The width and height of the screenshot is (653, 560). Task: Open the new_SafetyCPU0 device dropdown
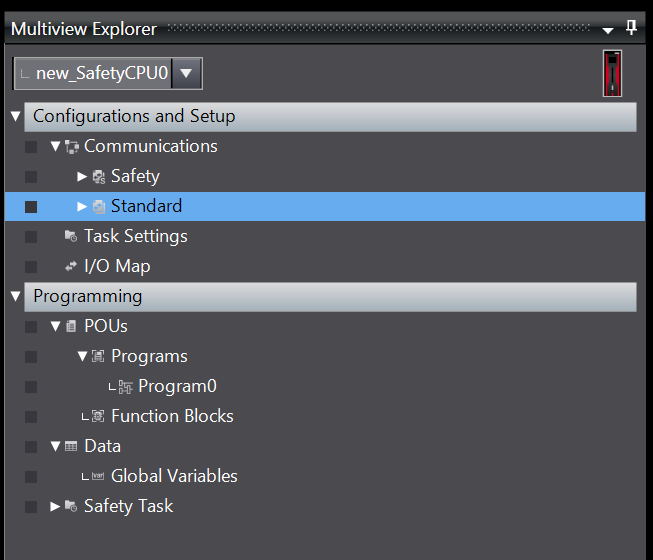click(x=186, y=74)
